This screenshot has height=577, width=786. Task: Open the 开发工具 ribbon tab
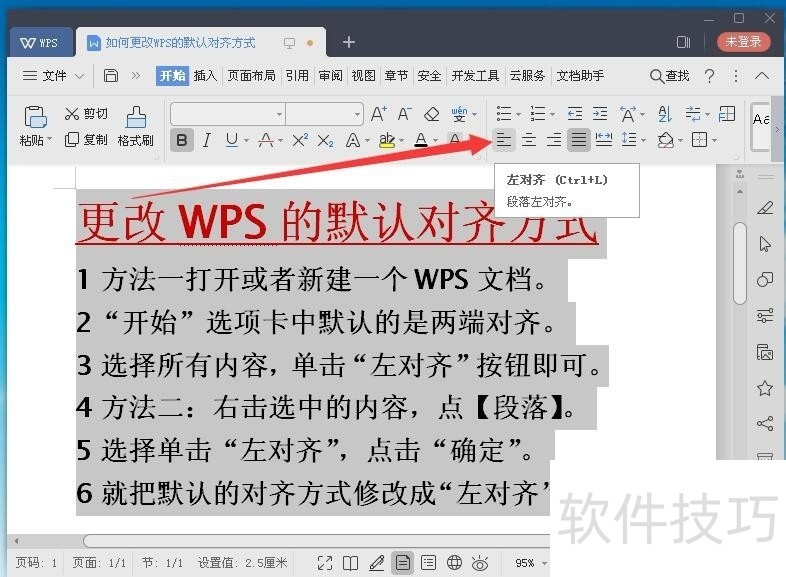pos(475,76)
